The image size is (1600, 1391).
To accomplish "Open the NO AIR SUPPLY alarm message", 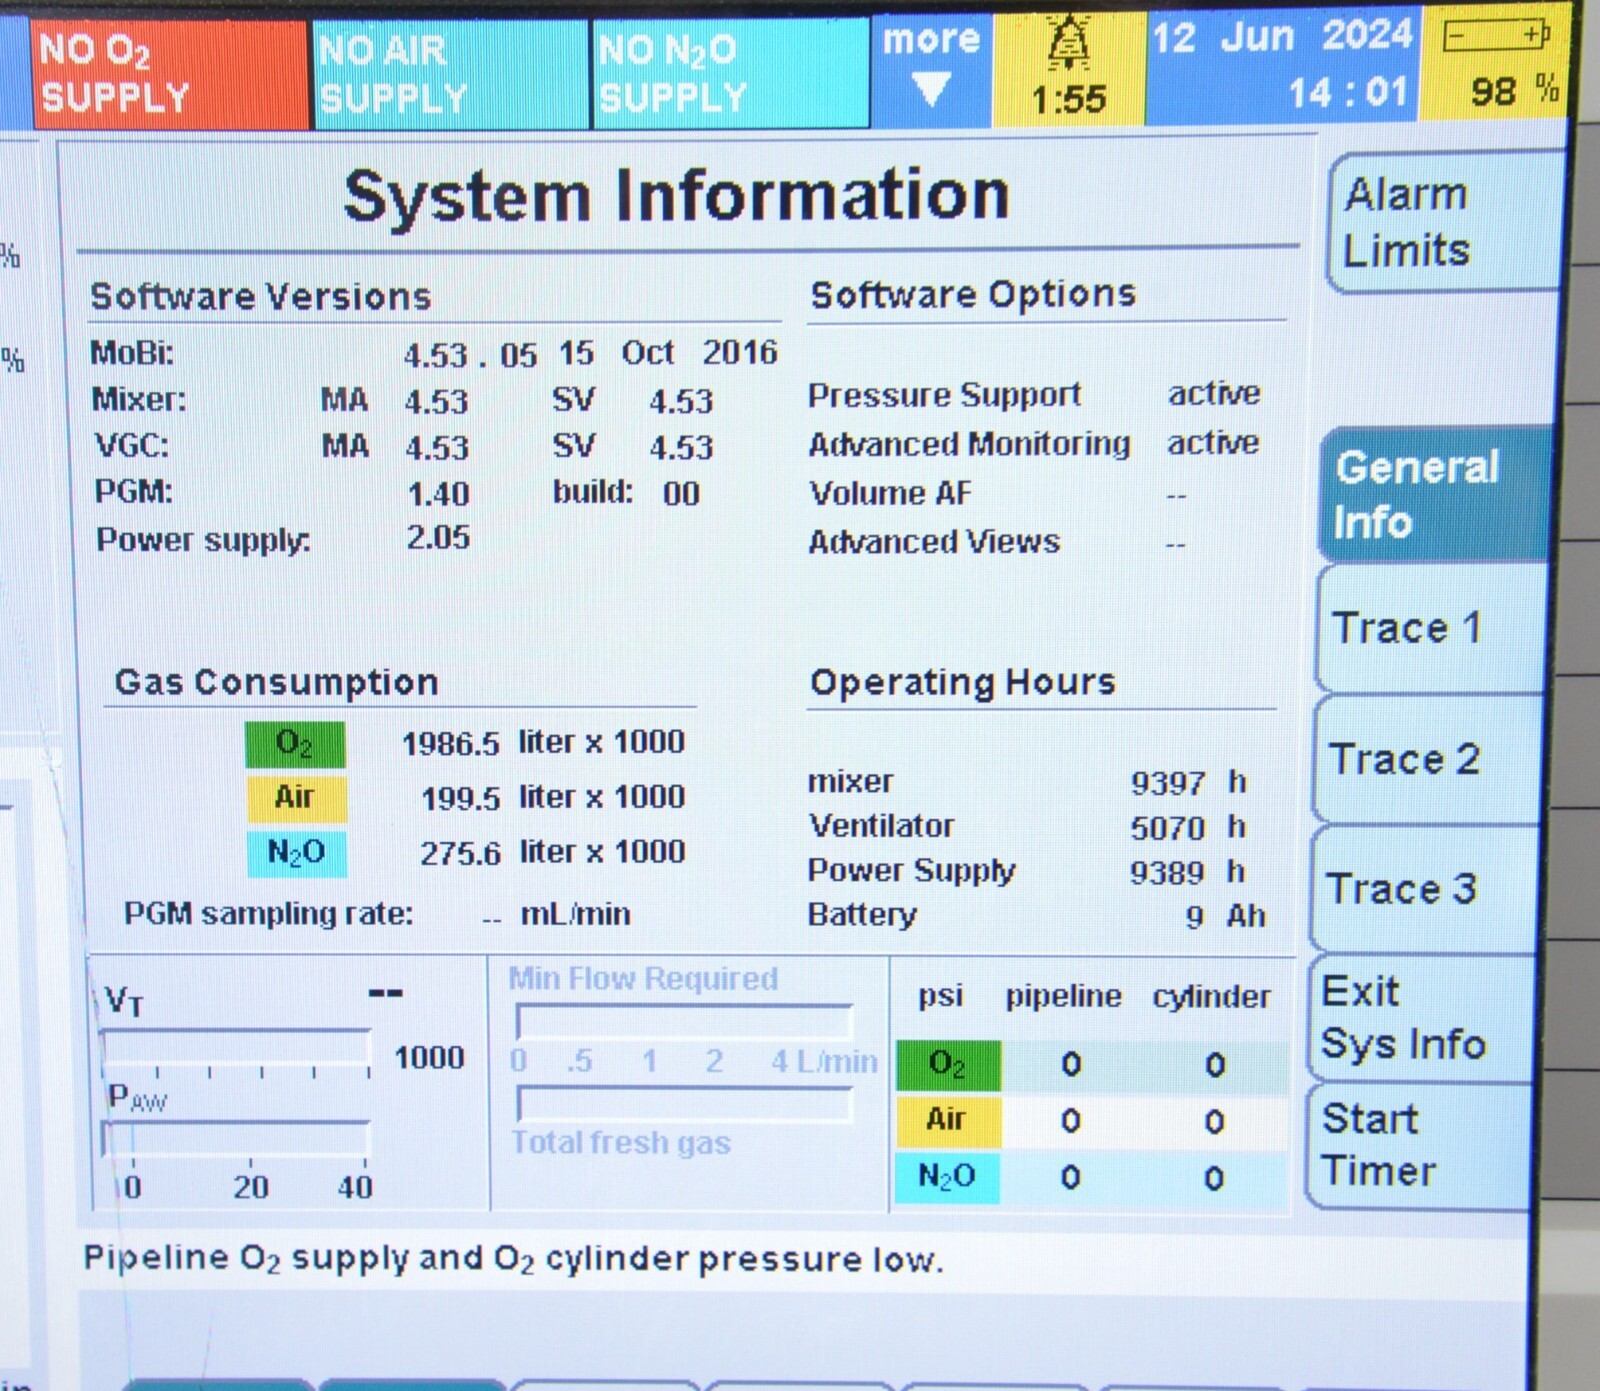I will click(x=451, y=73).
